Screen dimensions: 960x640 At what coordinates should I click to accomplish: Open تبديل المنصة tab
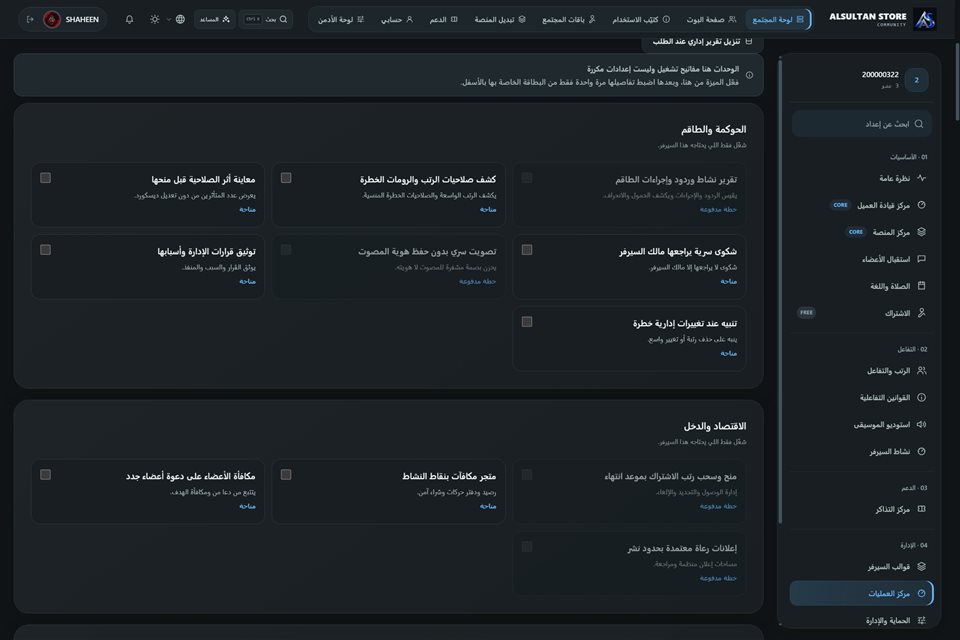coord(500,20)
